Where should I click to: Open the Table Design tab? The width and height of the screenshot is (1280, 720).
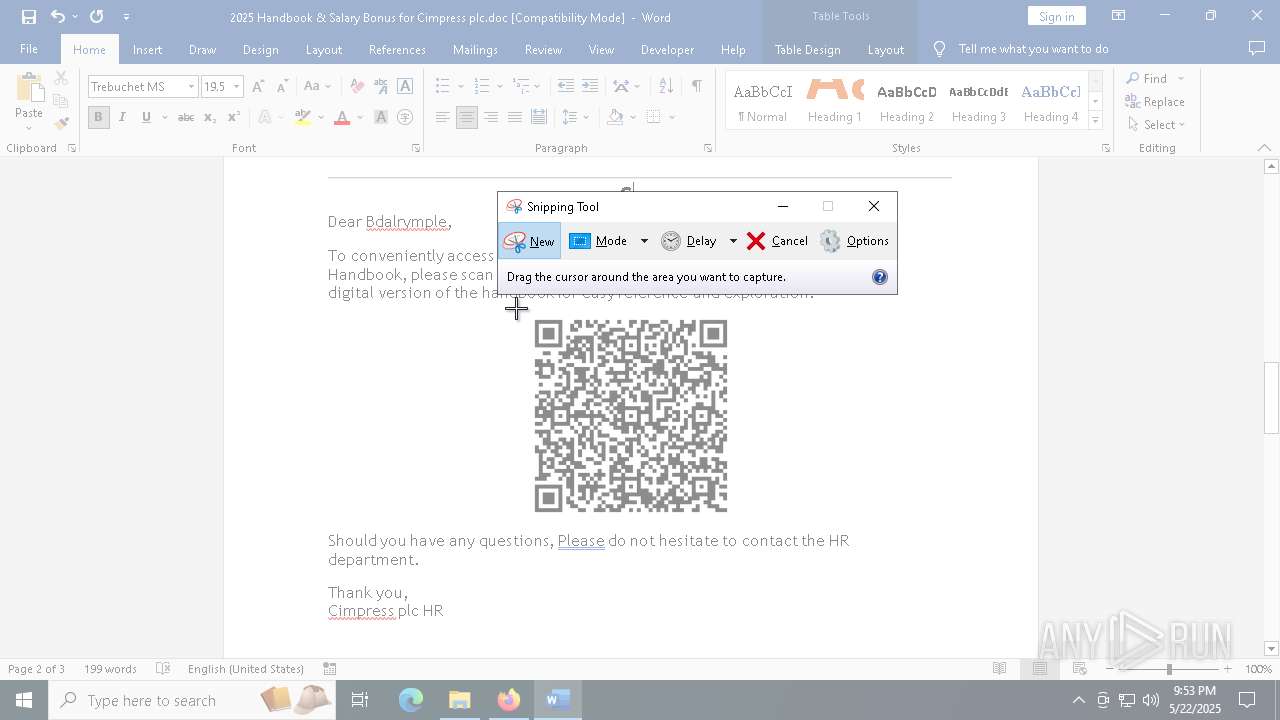coord(807,49)
